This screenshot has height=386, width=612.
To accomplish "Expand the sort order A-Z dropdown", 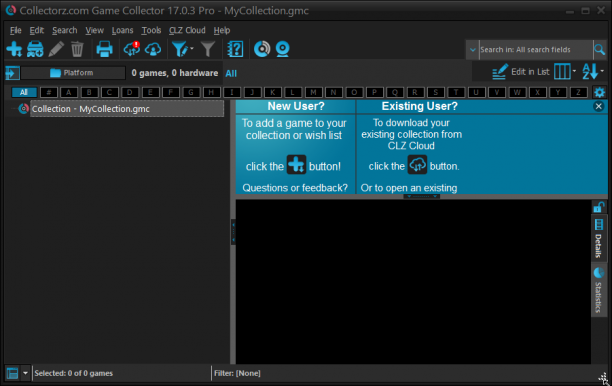I will (x=592, y=72).
